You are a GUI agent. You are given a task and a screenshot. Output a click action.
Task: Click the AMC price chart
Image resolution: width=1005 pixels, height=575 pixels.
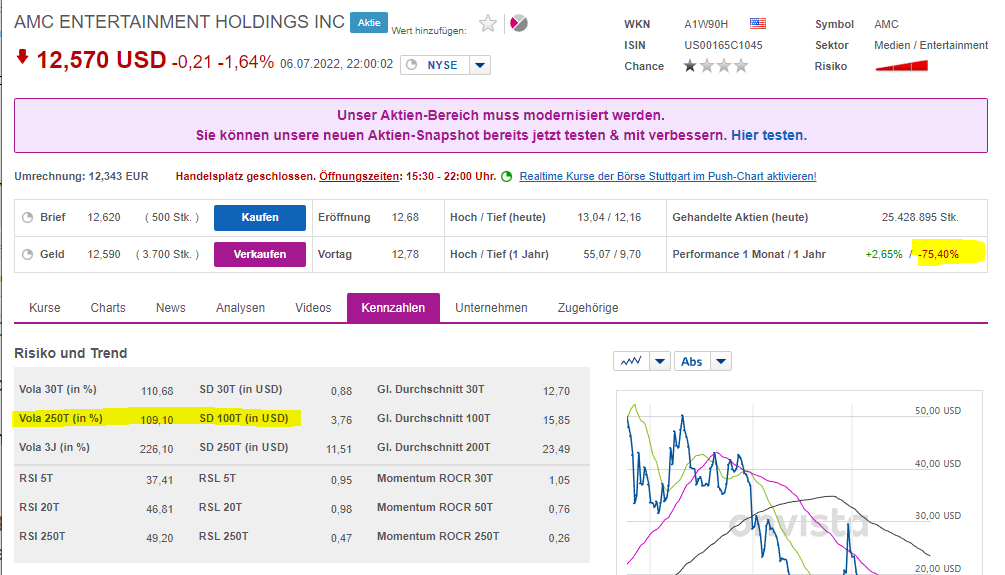point(799,482)
